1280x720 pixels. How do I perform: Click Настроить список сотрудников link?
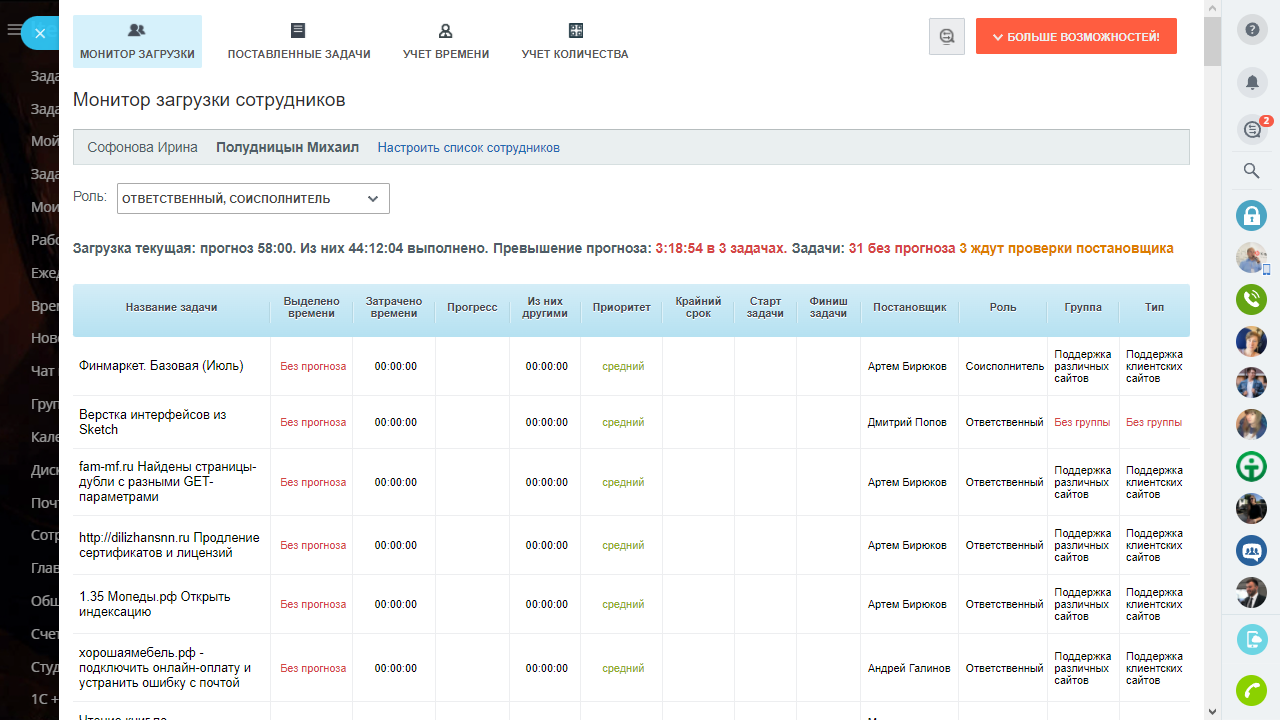(x=468, y=148)
